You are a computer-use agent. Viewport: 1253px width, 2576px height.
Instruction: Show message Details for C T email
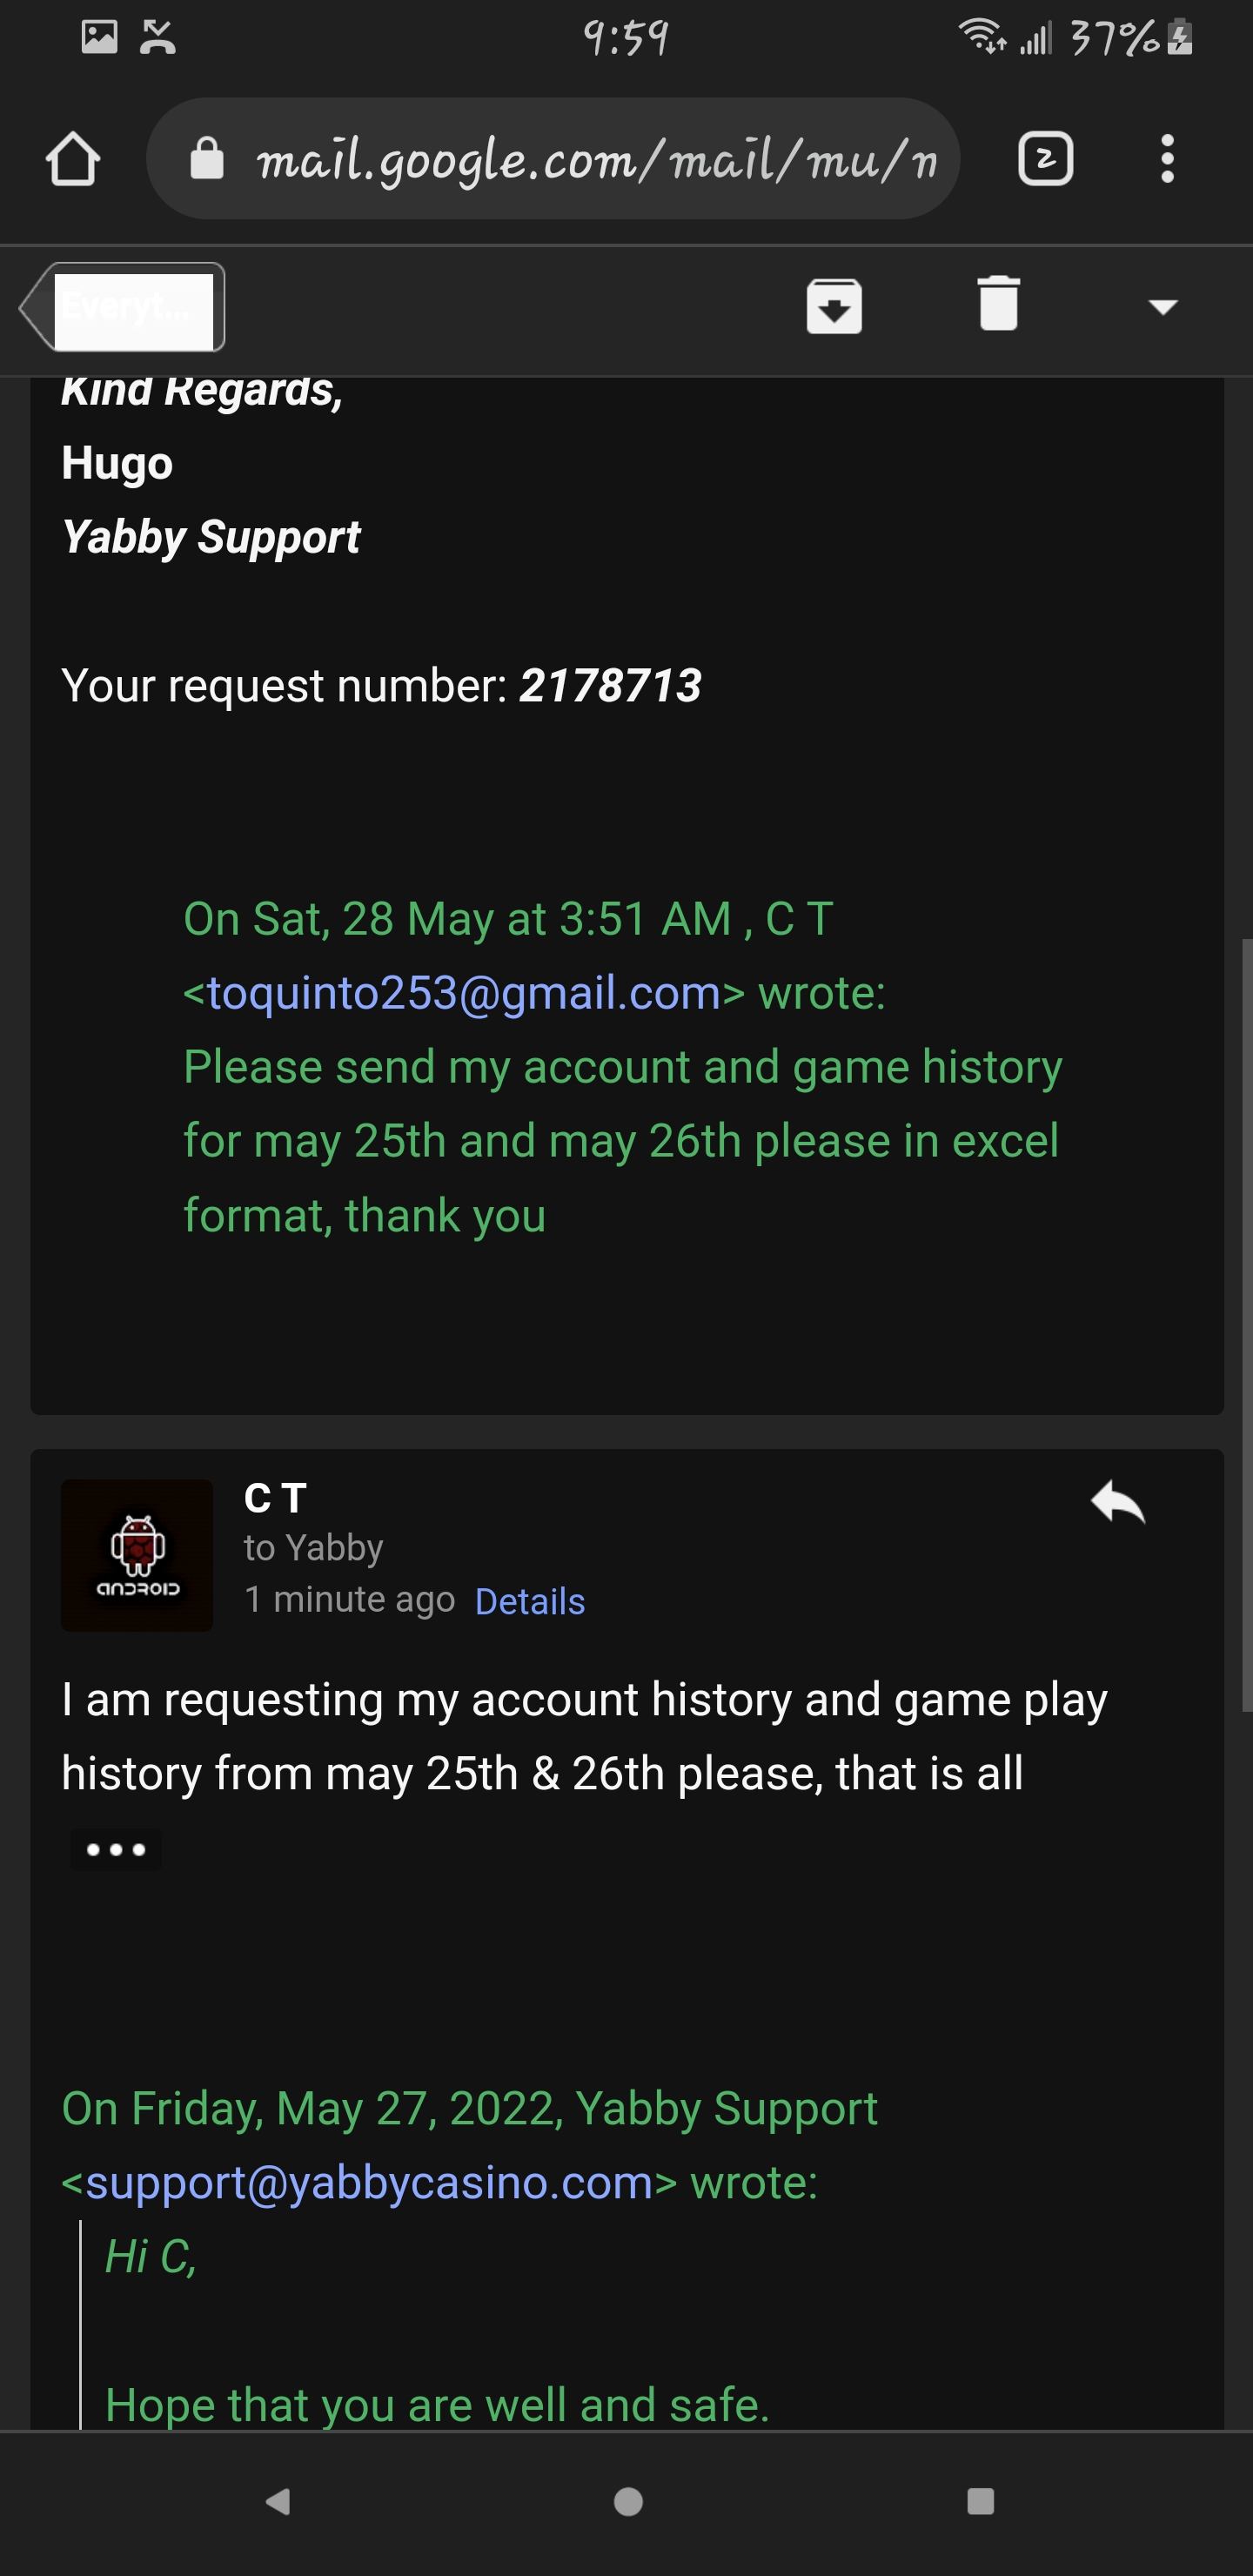point(529,1601)
